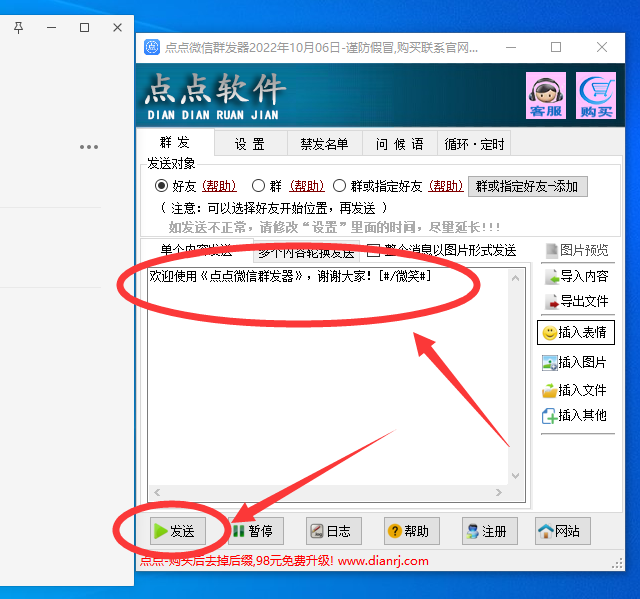Click 群或指定好友-添加 button

[527, 186]
